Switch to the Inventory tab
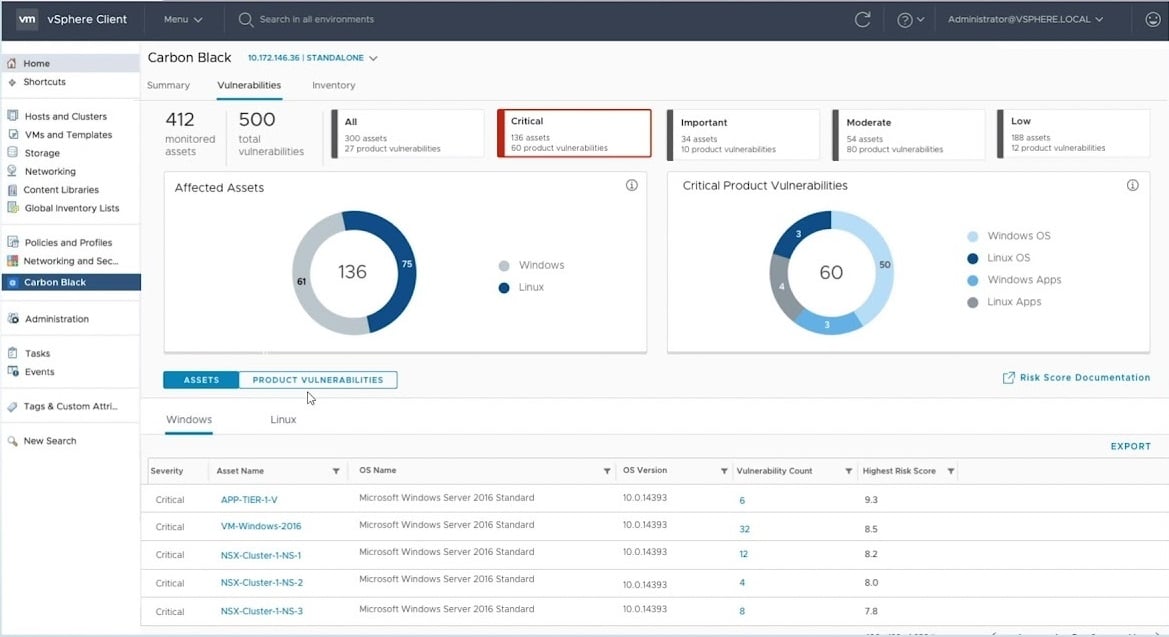1169x637 pixels. 333,85
